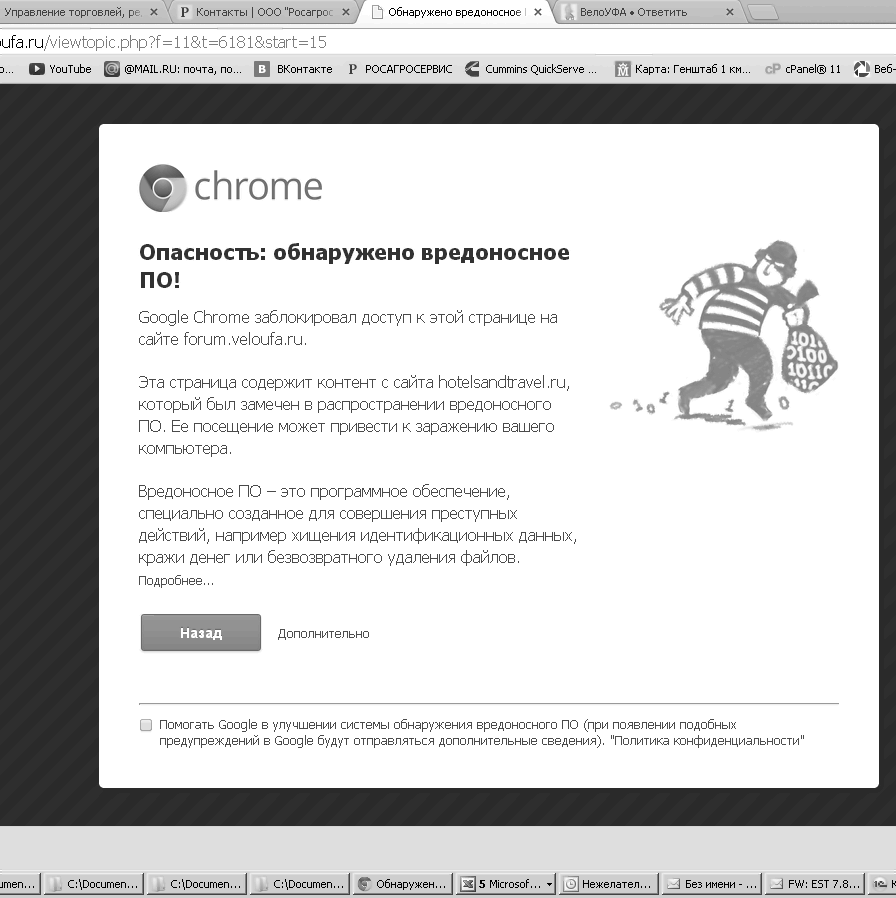896x898 pixels.
Task: Open the Подробнее... link
Action: [x=176, y=581]
